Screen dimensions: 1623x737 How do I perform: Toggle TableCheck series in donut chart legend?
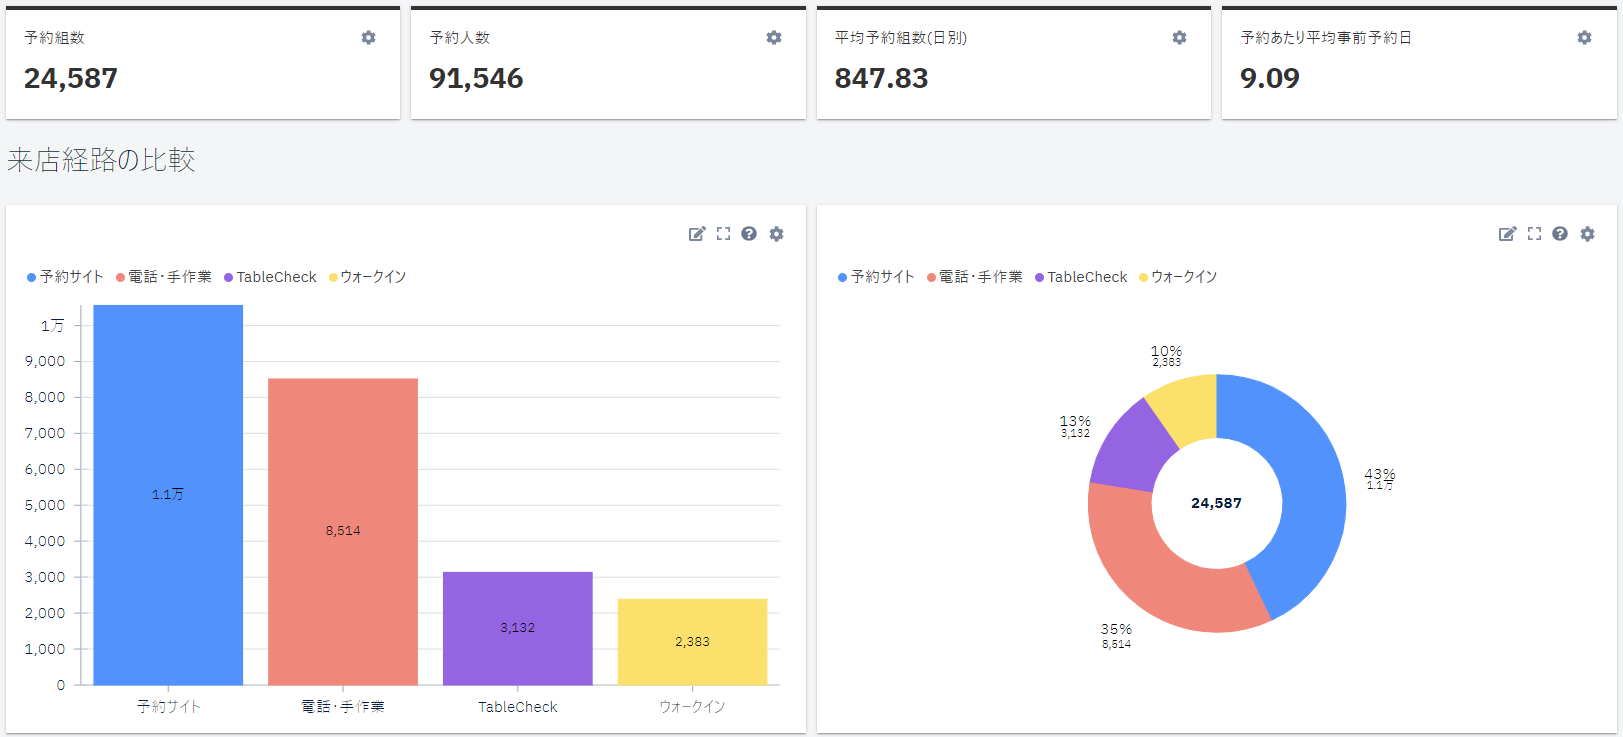click(1081, 277)
